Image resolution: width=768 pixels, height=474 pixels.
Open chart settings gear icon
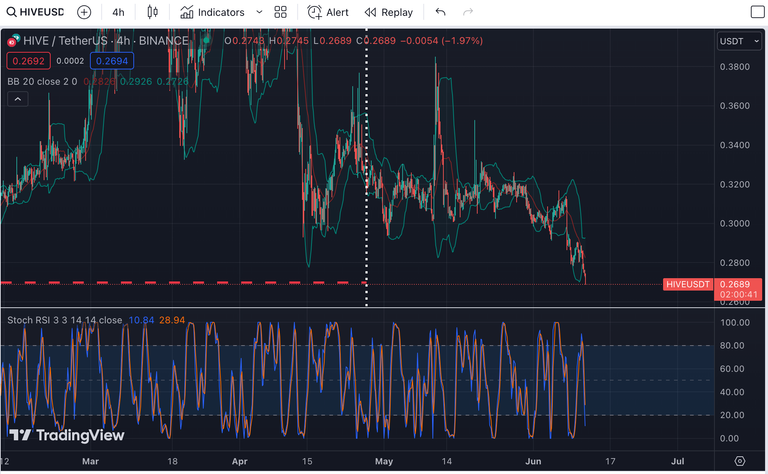740,461
